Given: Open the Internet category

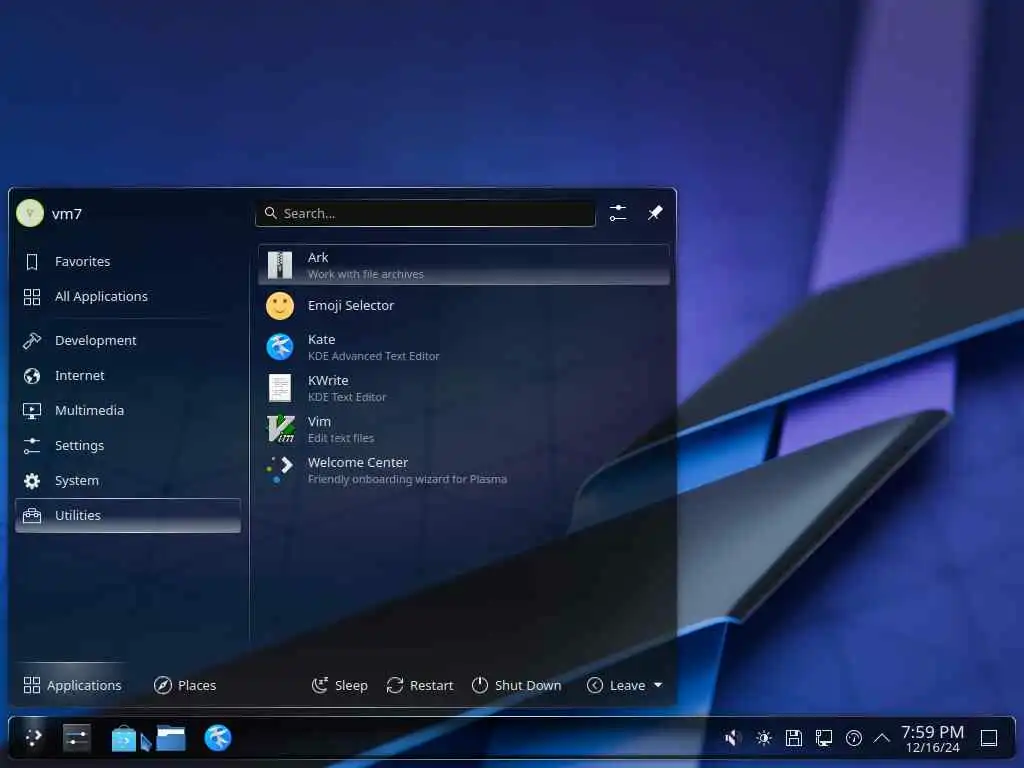Looking at the screenshot, I should pos(128,376).
